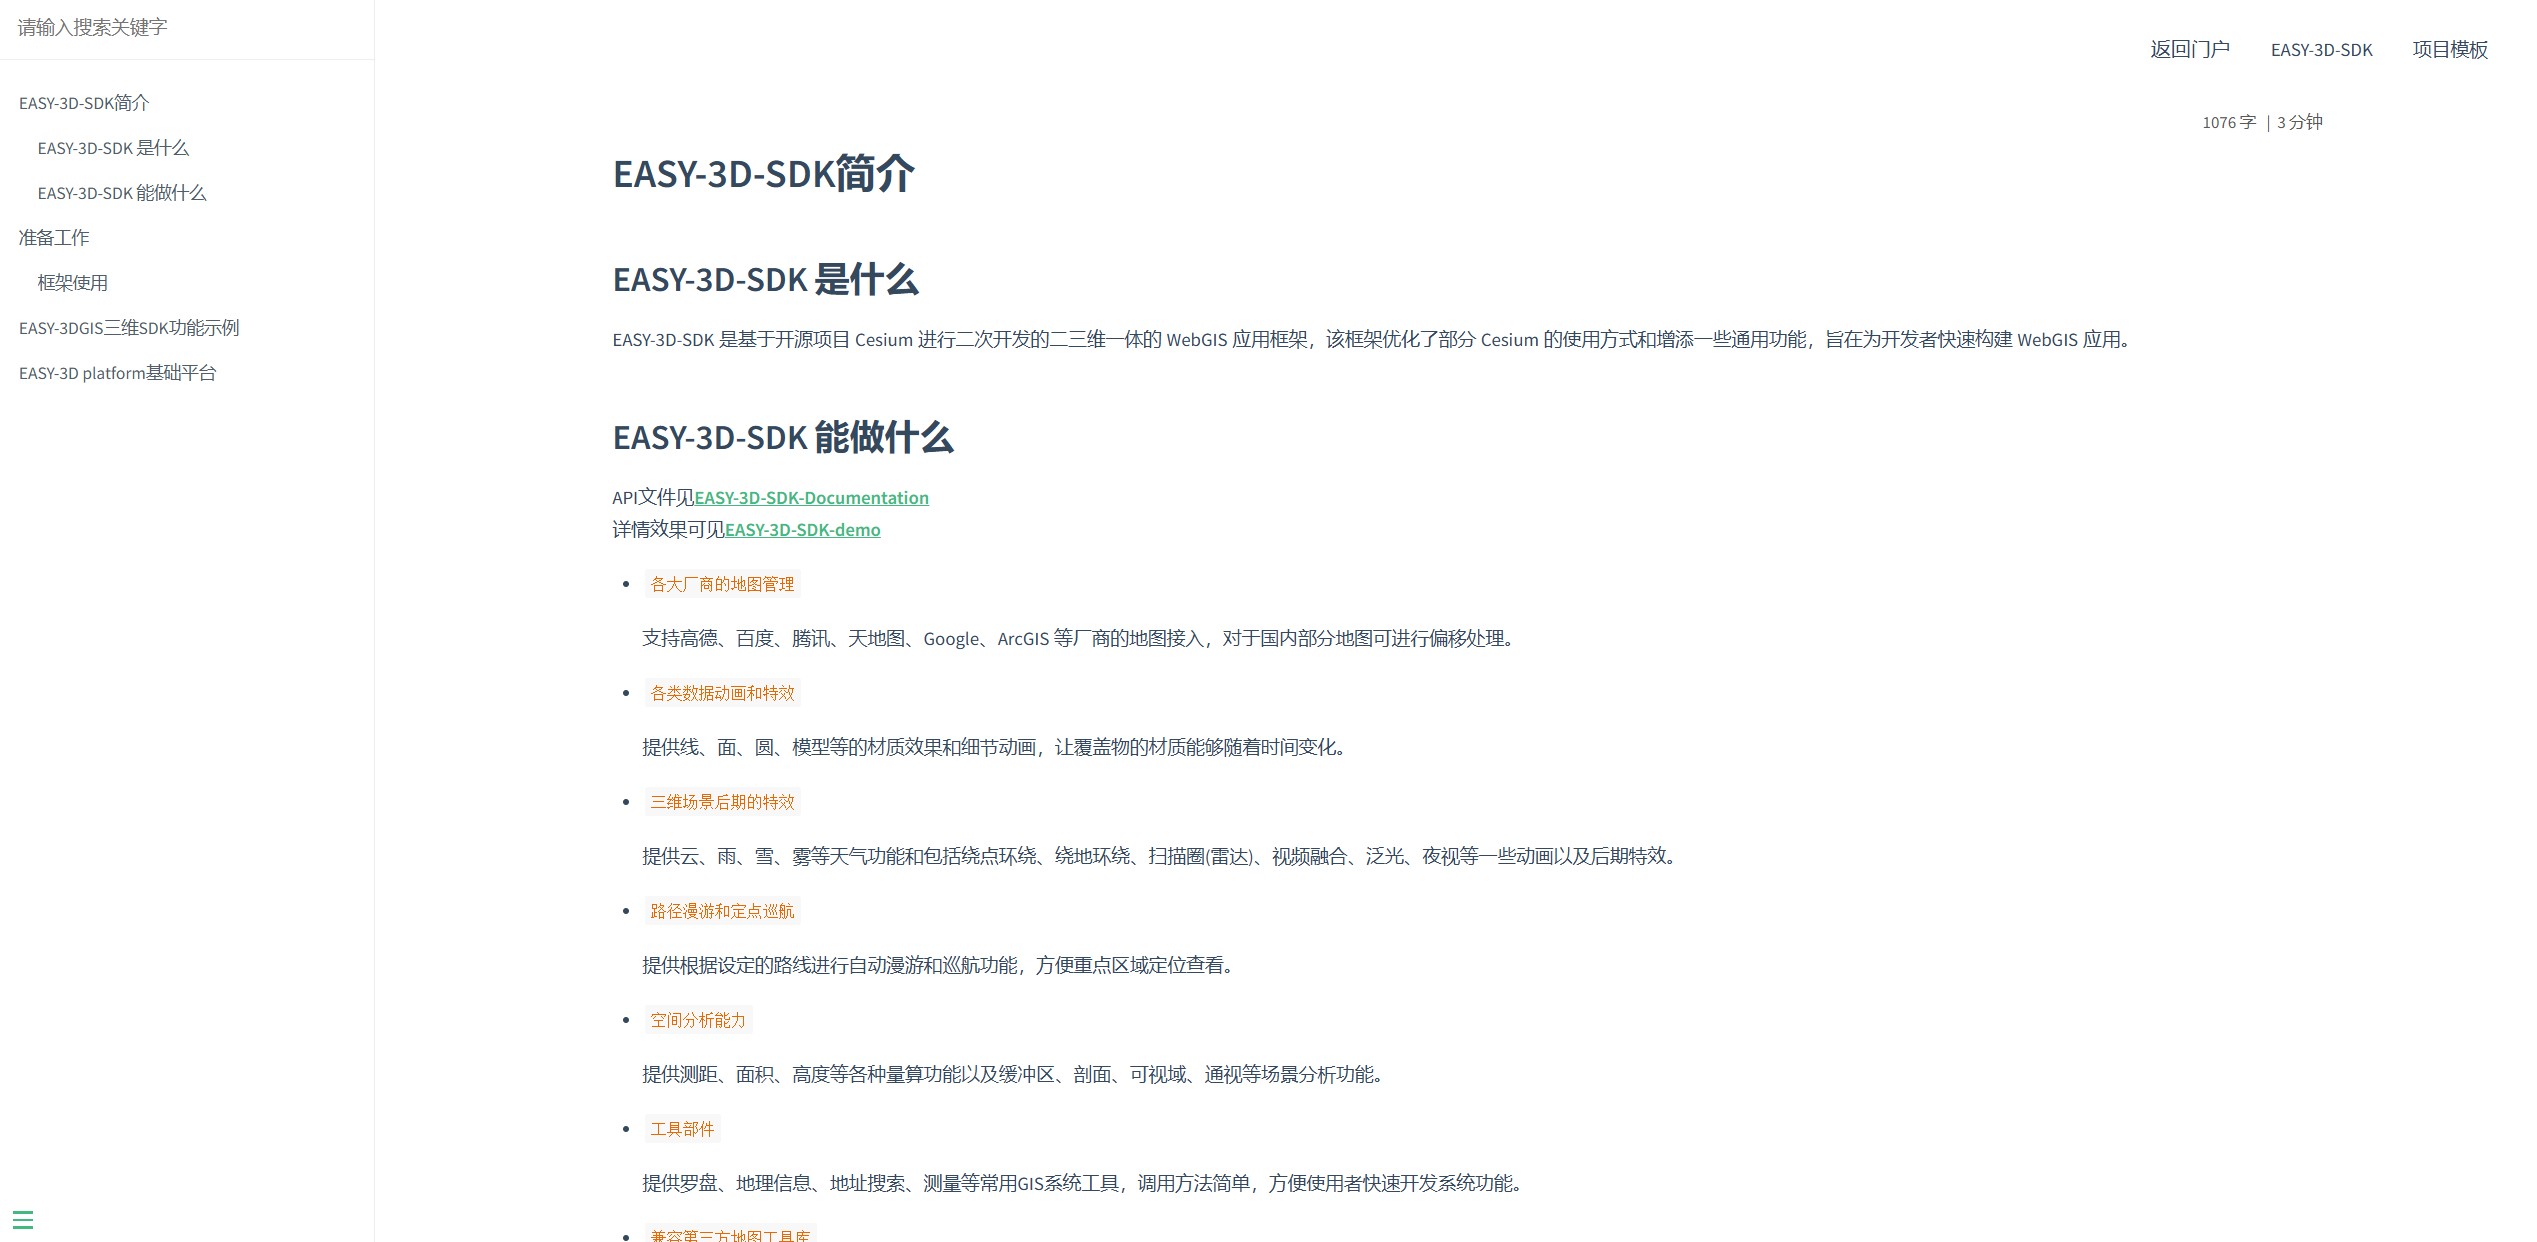Screen dimensions: 2537x1242
Task: Click the 三维场景后期的特效 tag
Action: coord(722,802)
